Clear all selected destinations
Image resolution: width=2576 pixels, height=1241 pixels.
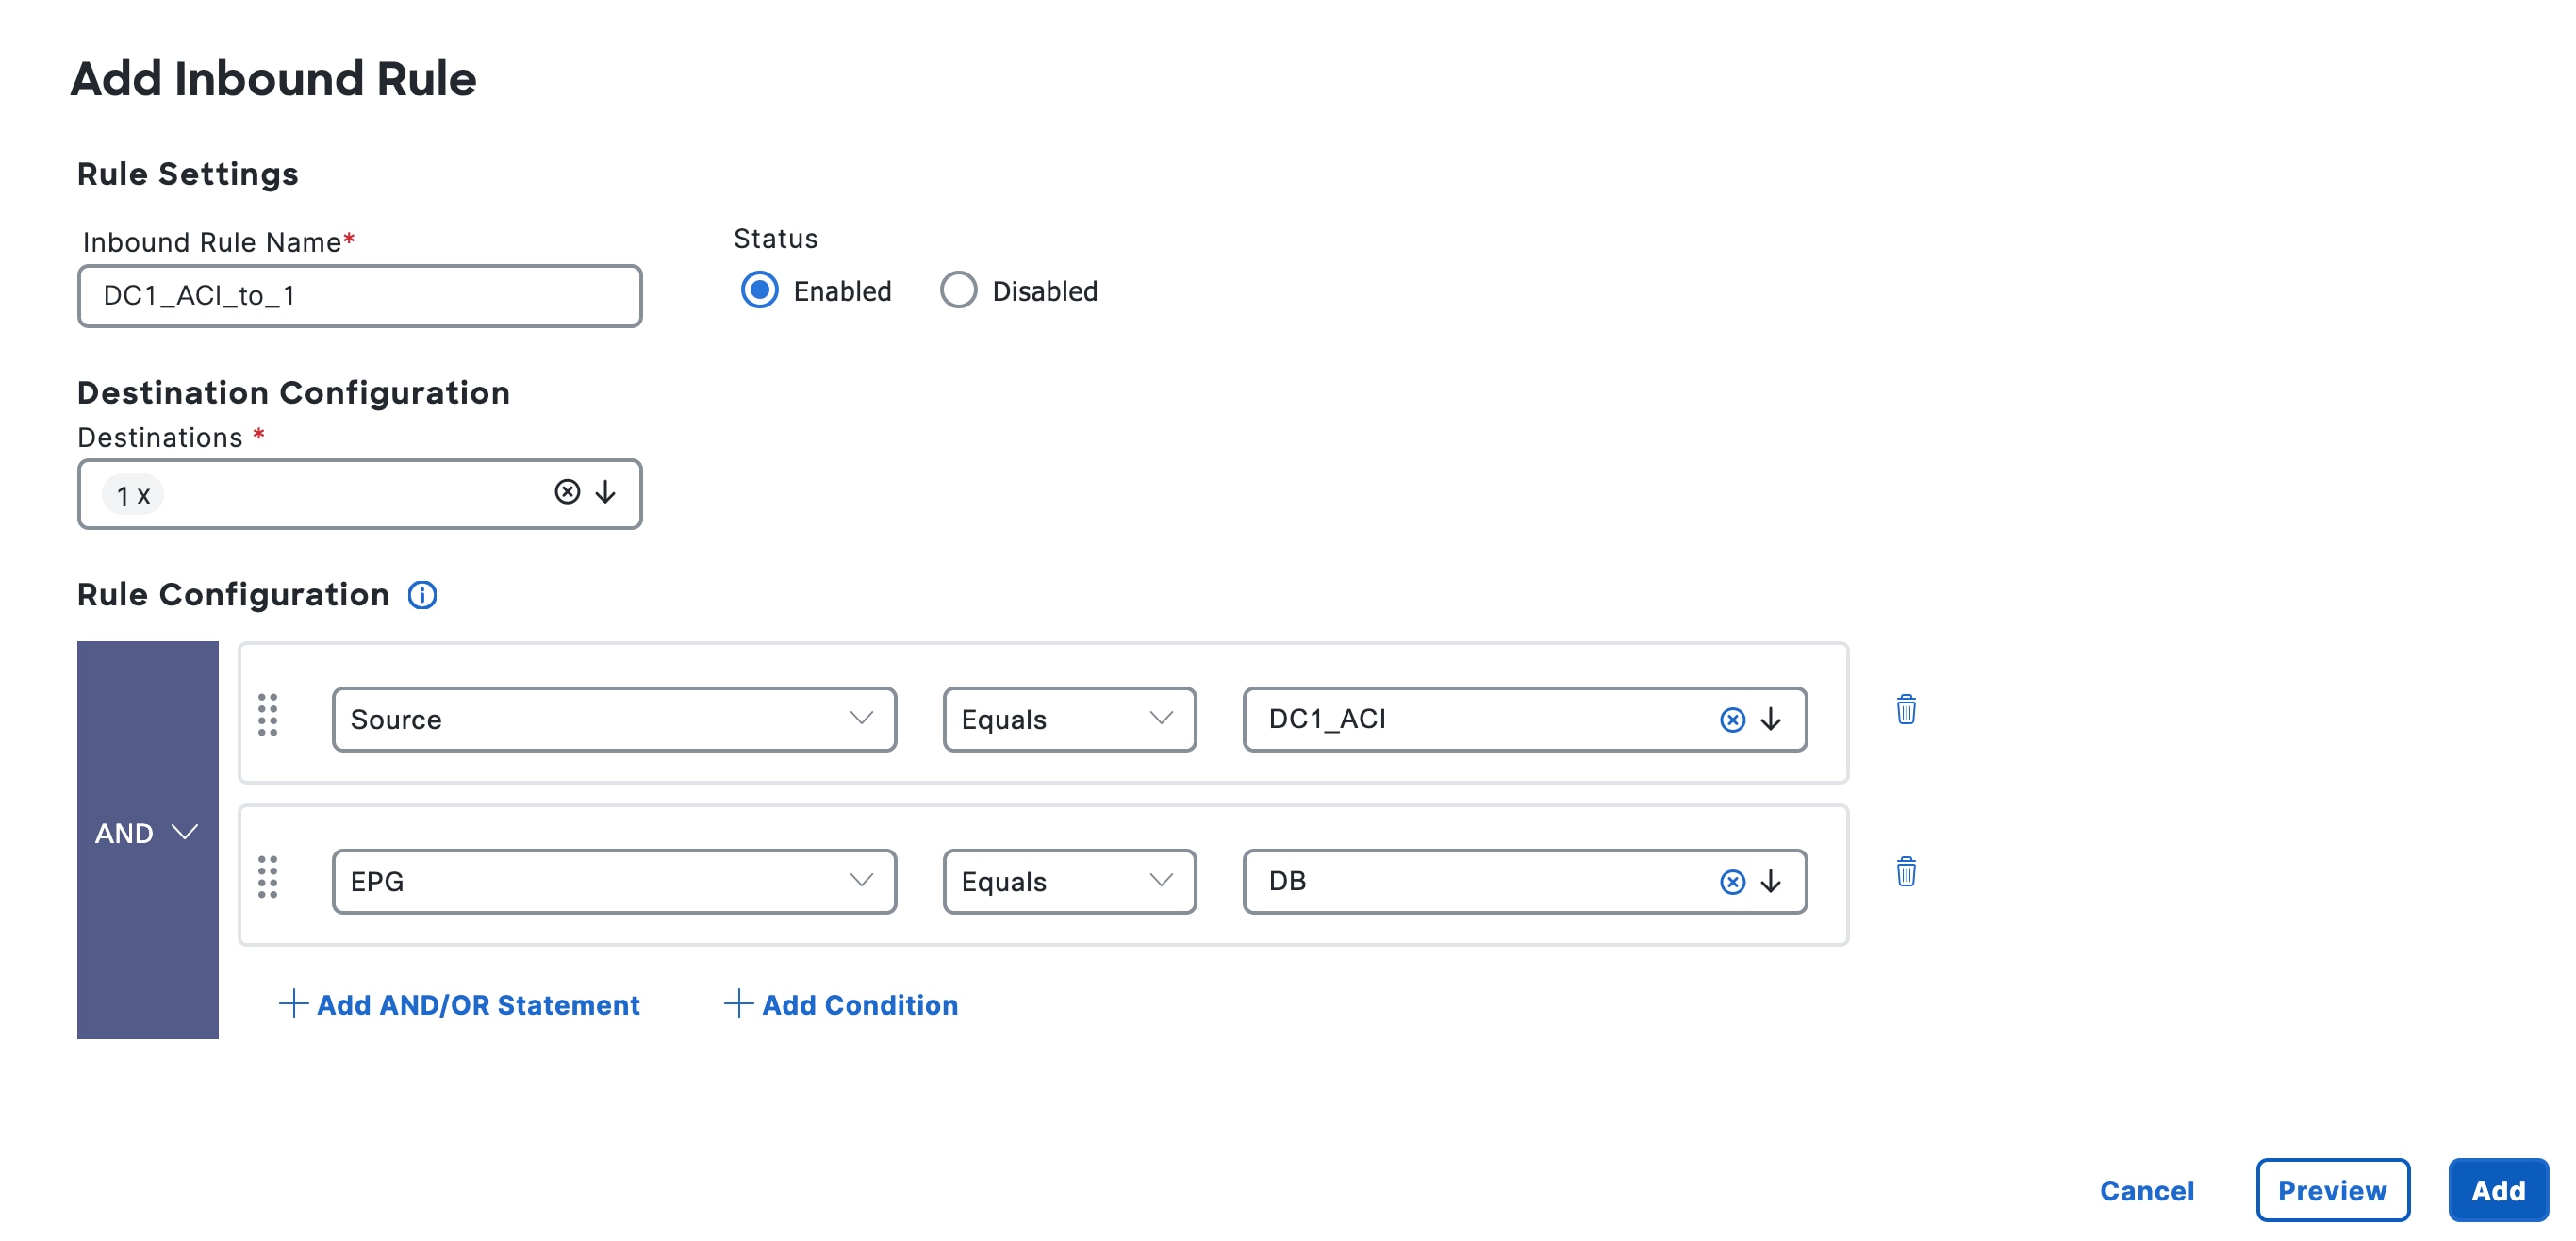click(x=567, y=492)
